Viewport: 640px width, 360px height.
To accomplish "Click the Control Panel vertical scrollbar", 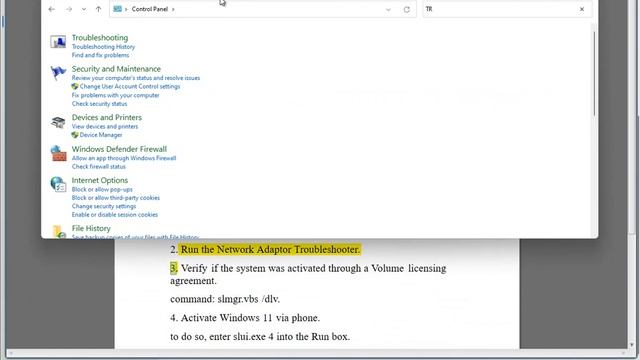I will (594, 74).
